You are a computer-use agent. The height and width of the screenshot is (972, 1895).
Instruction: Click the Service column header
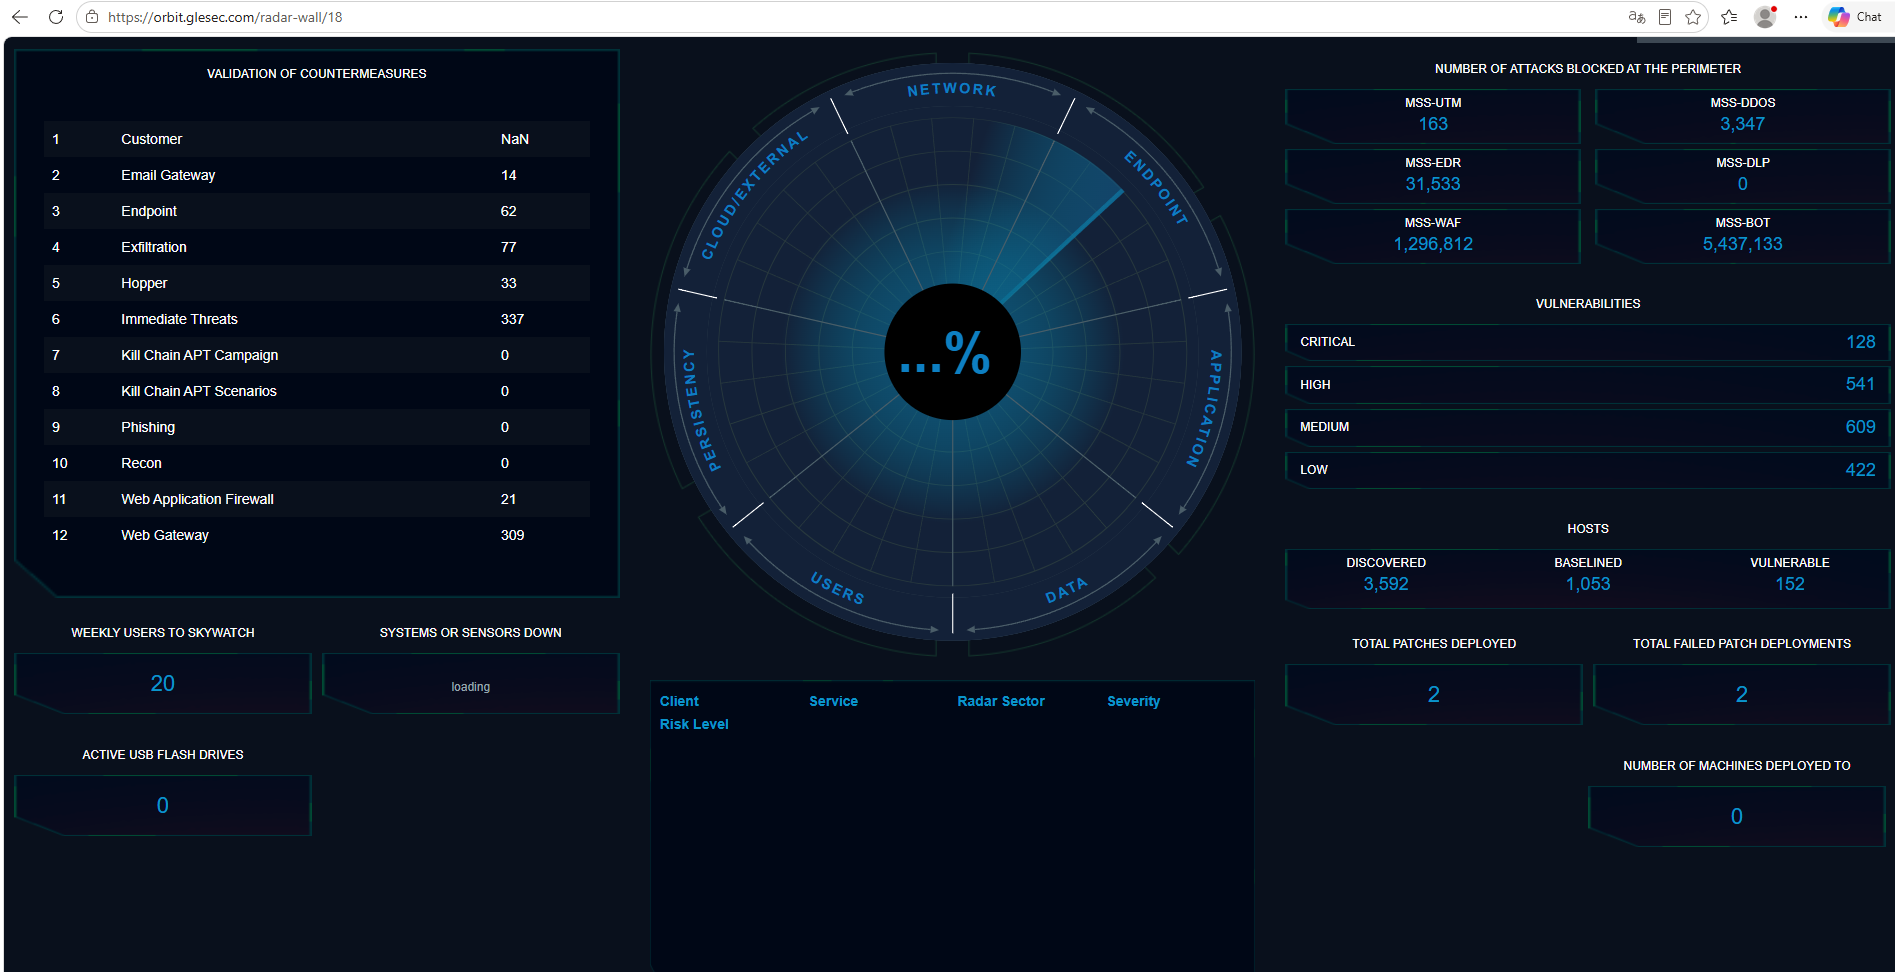pos(833,701)
